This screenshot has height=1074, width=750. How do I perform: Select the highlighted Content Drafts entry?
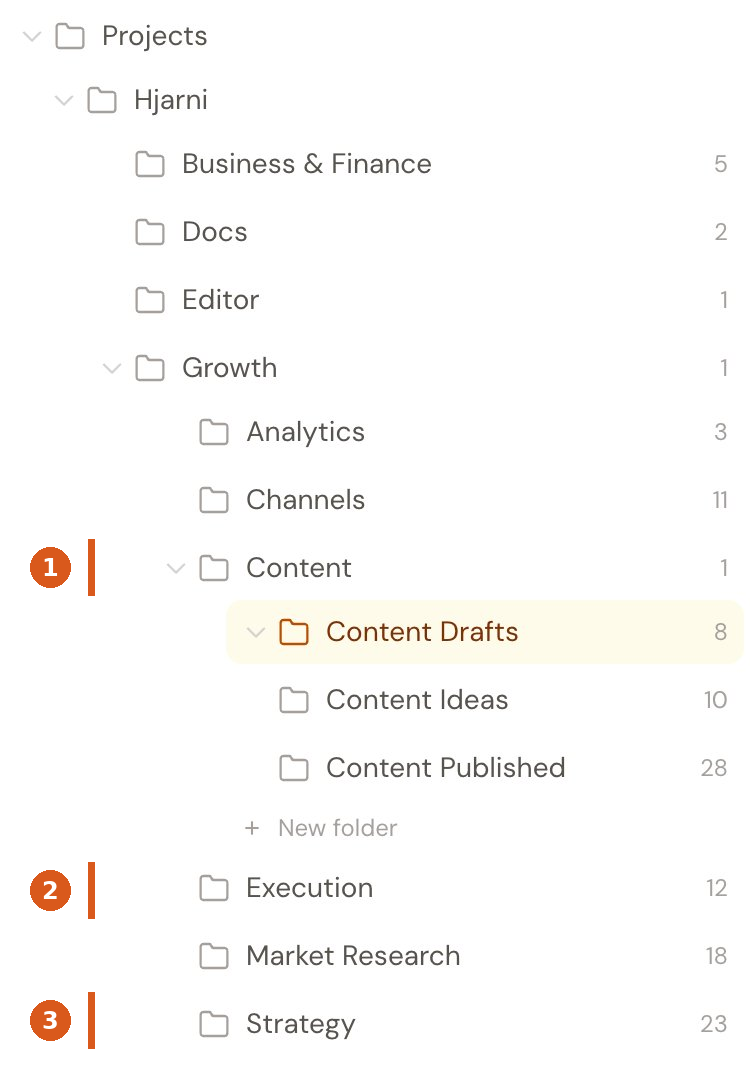click(x=421, y=632)
